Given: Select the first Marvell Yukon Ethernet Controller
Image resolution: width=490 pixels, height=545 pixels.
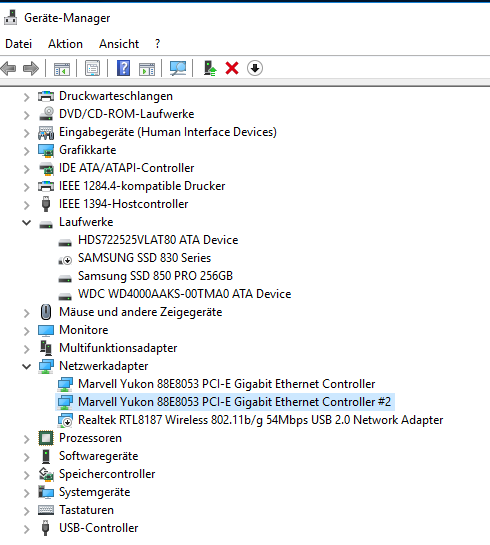Looking at the screenshot, I should tap(227, 384).
